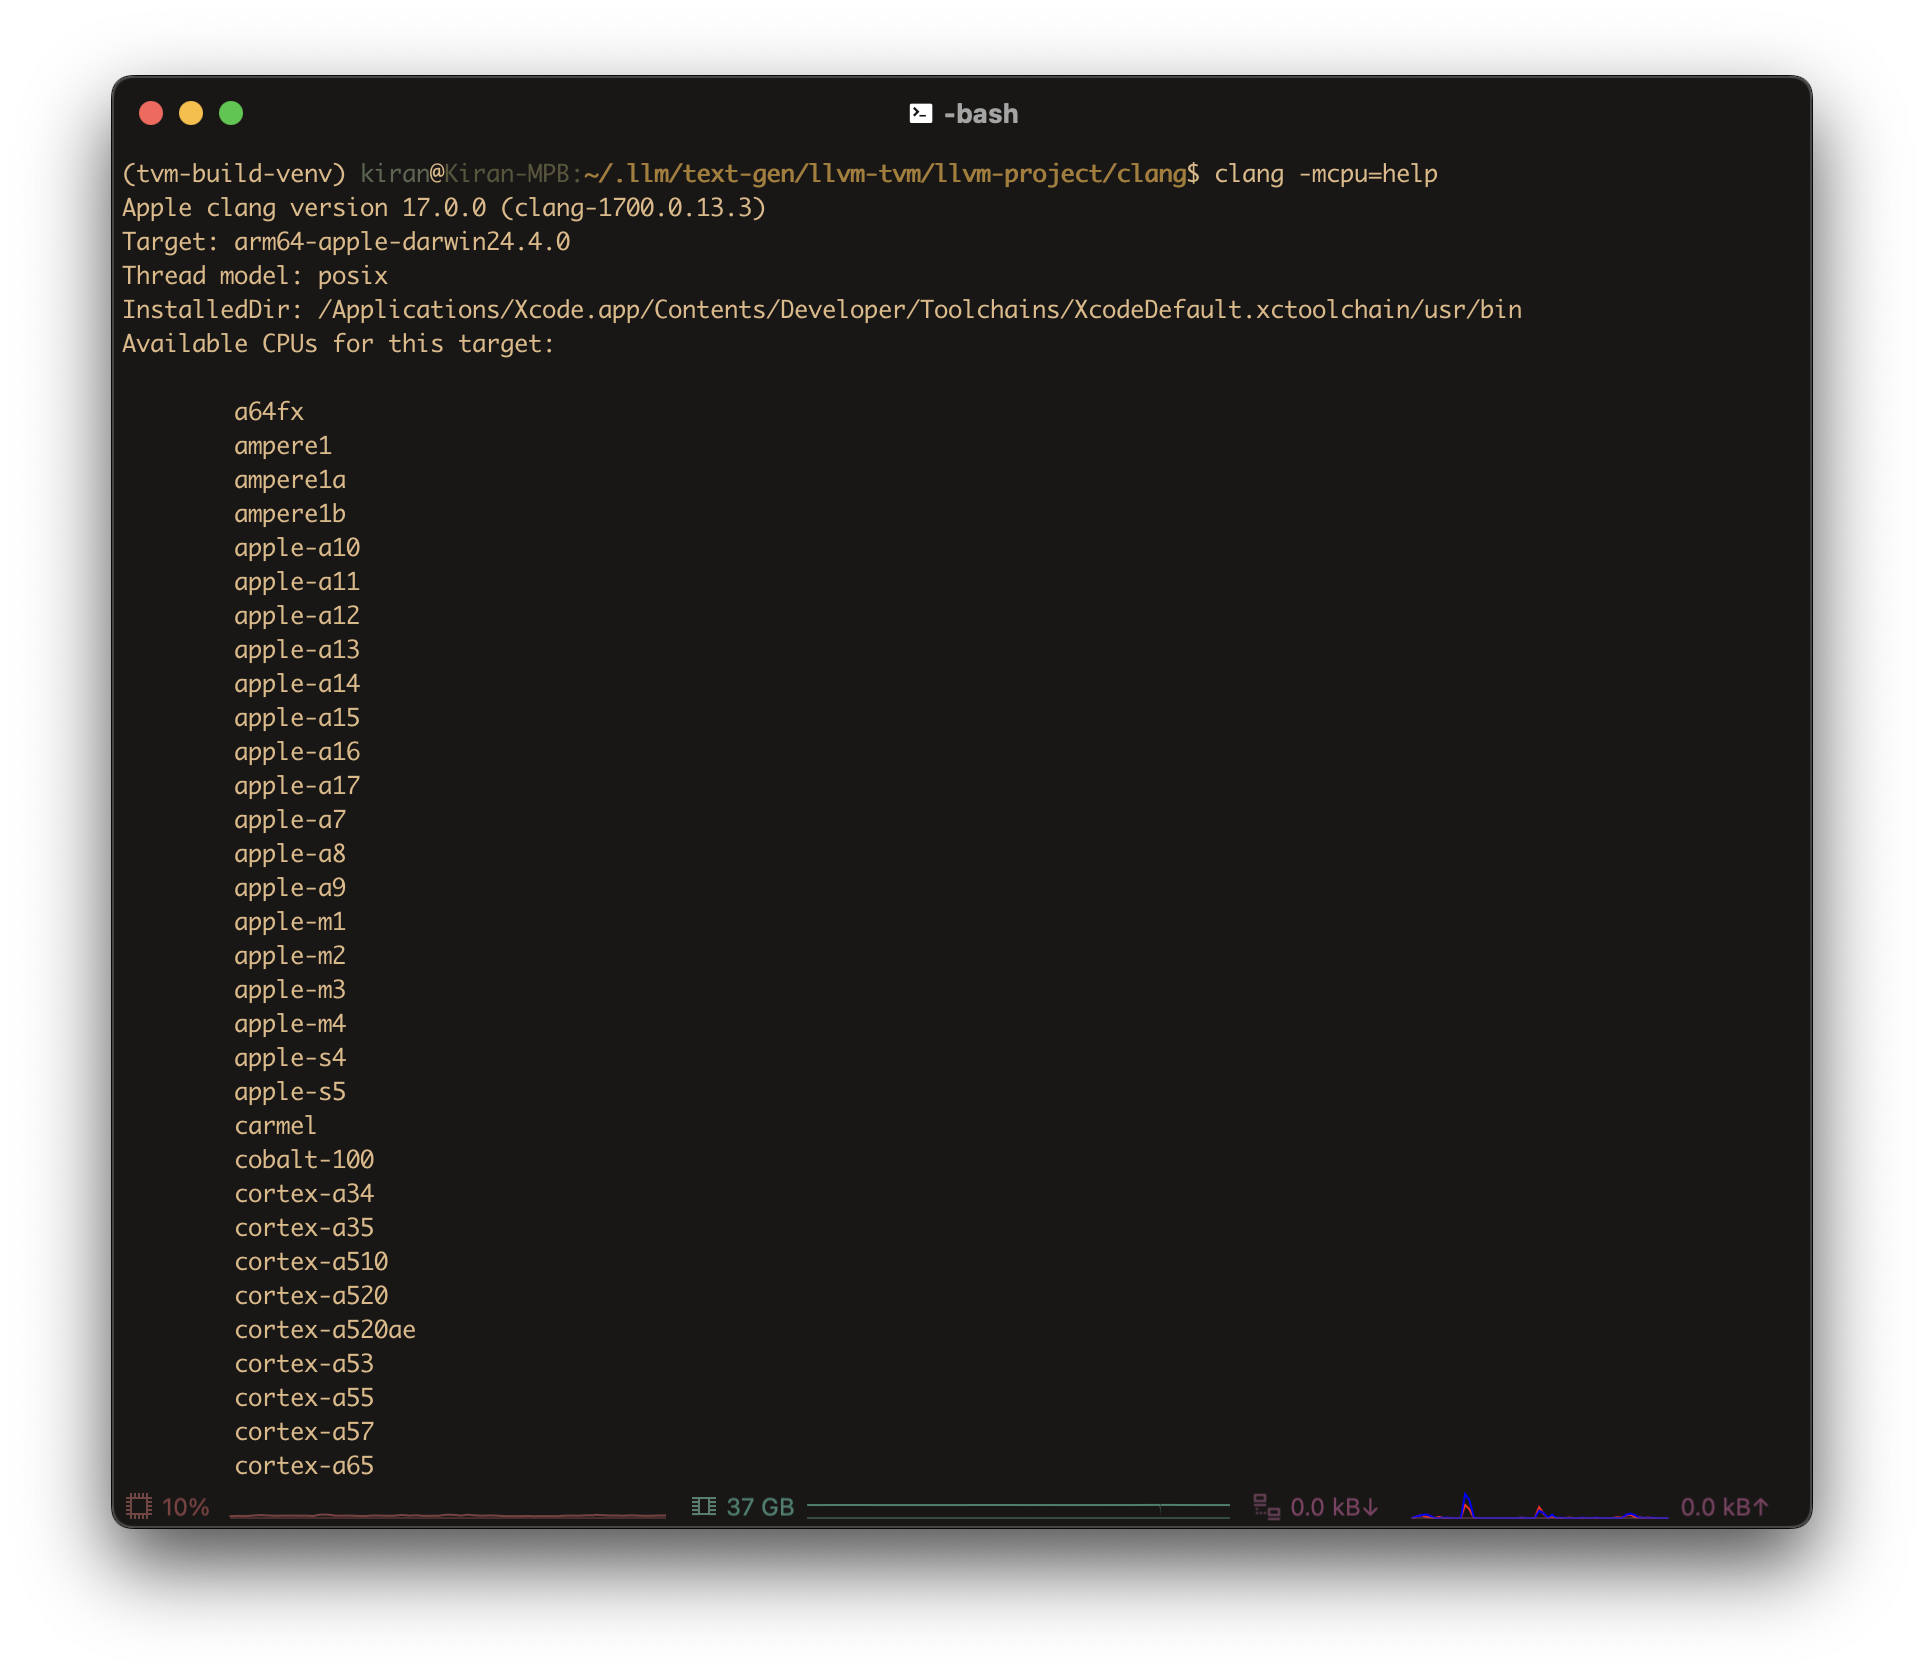Click the apple-m2 entry

click(x=290, y=956)
